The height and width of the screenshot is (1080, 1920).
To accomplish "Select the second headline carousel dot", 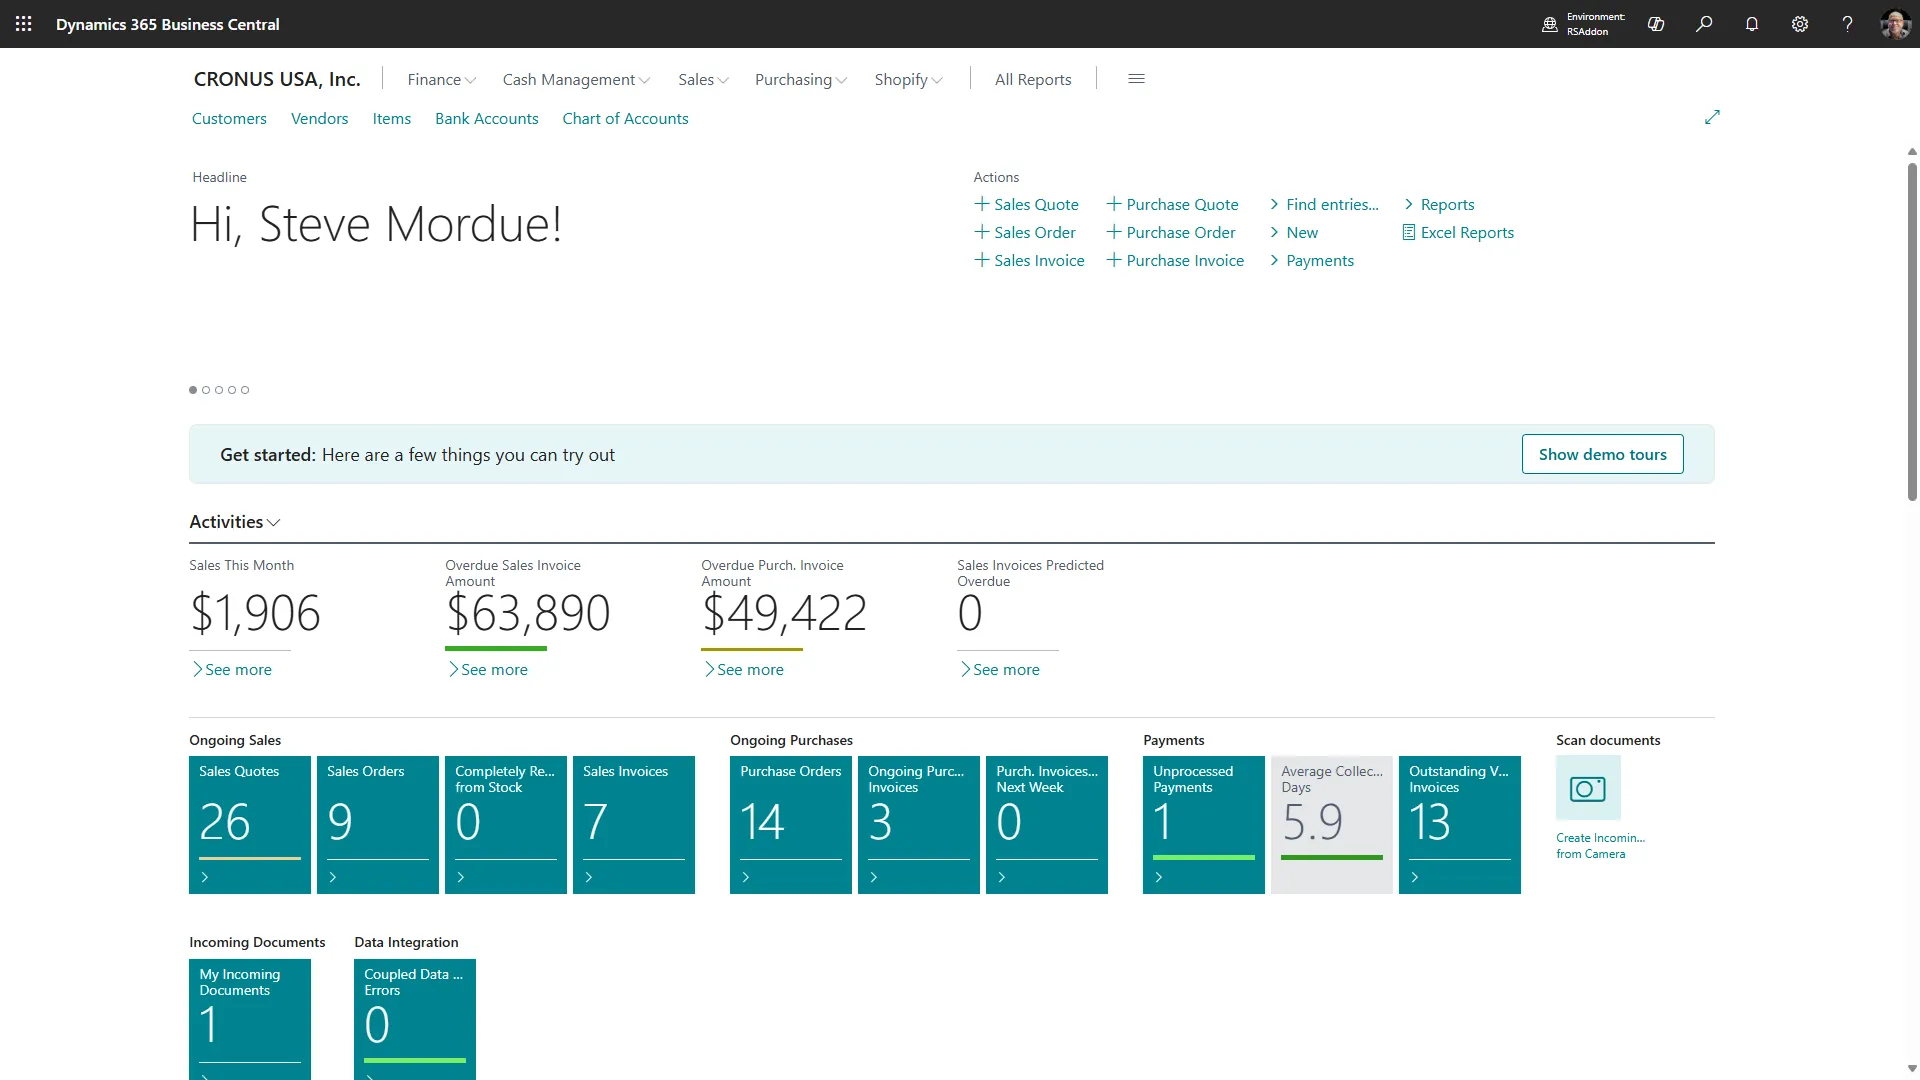I will pos(205,390).
